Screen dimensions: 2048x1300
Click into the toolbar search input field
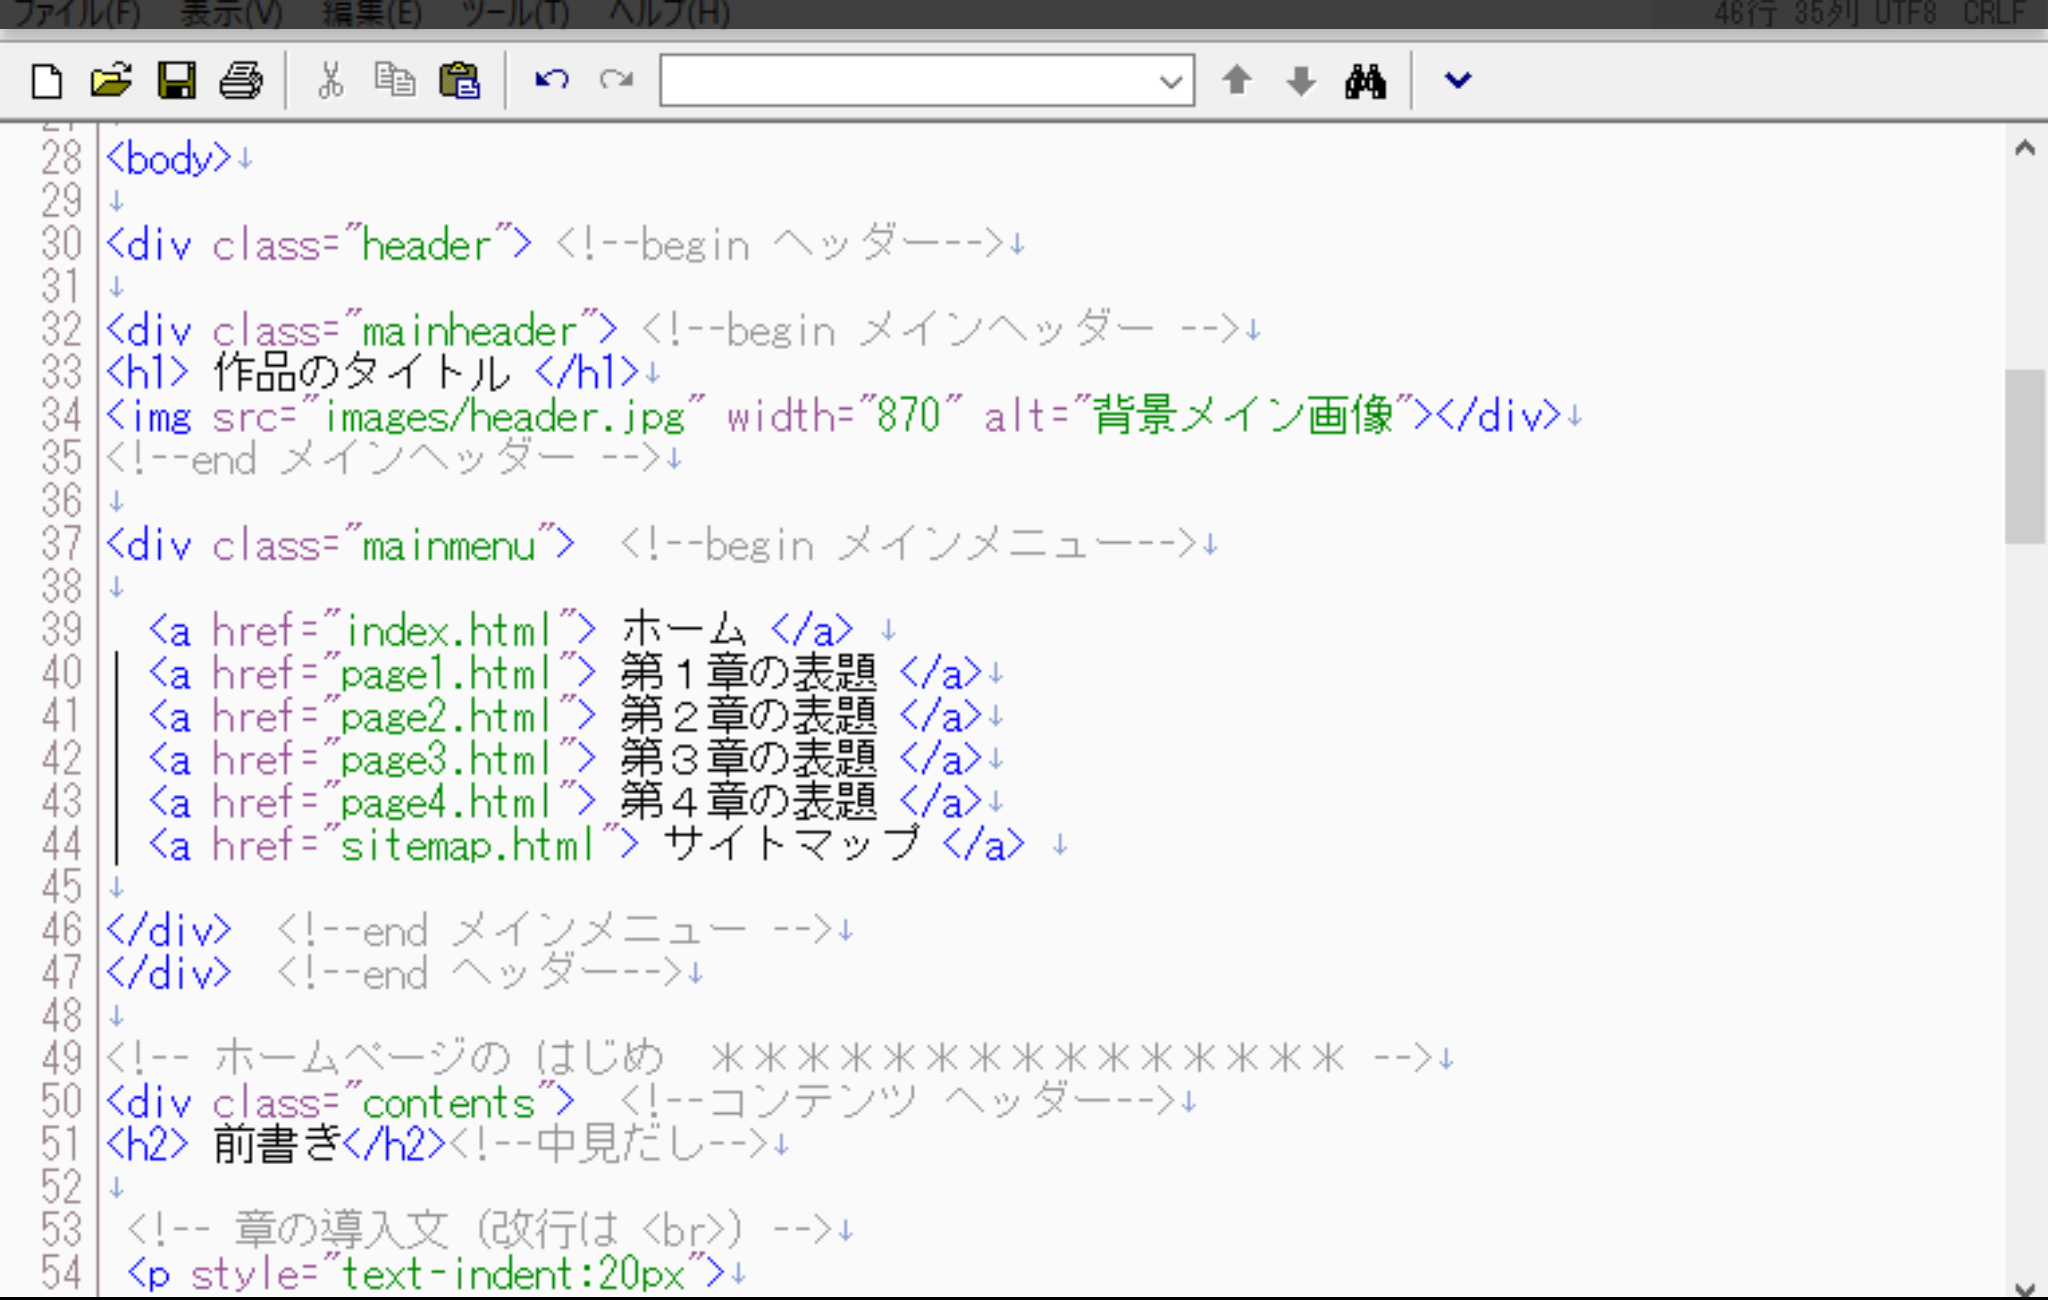point(908,81)
